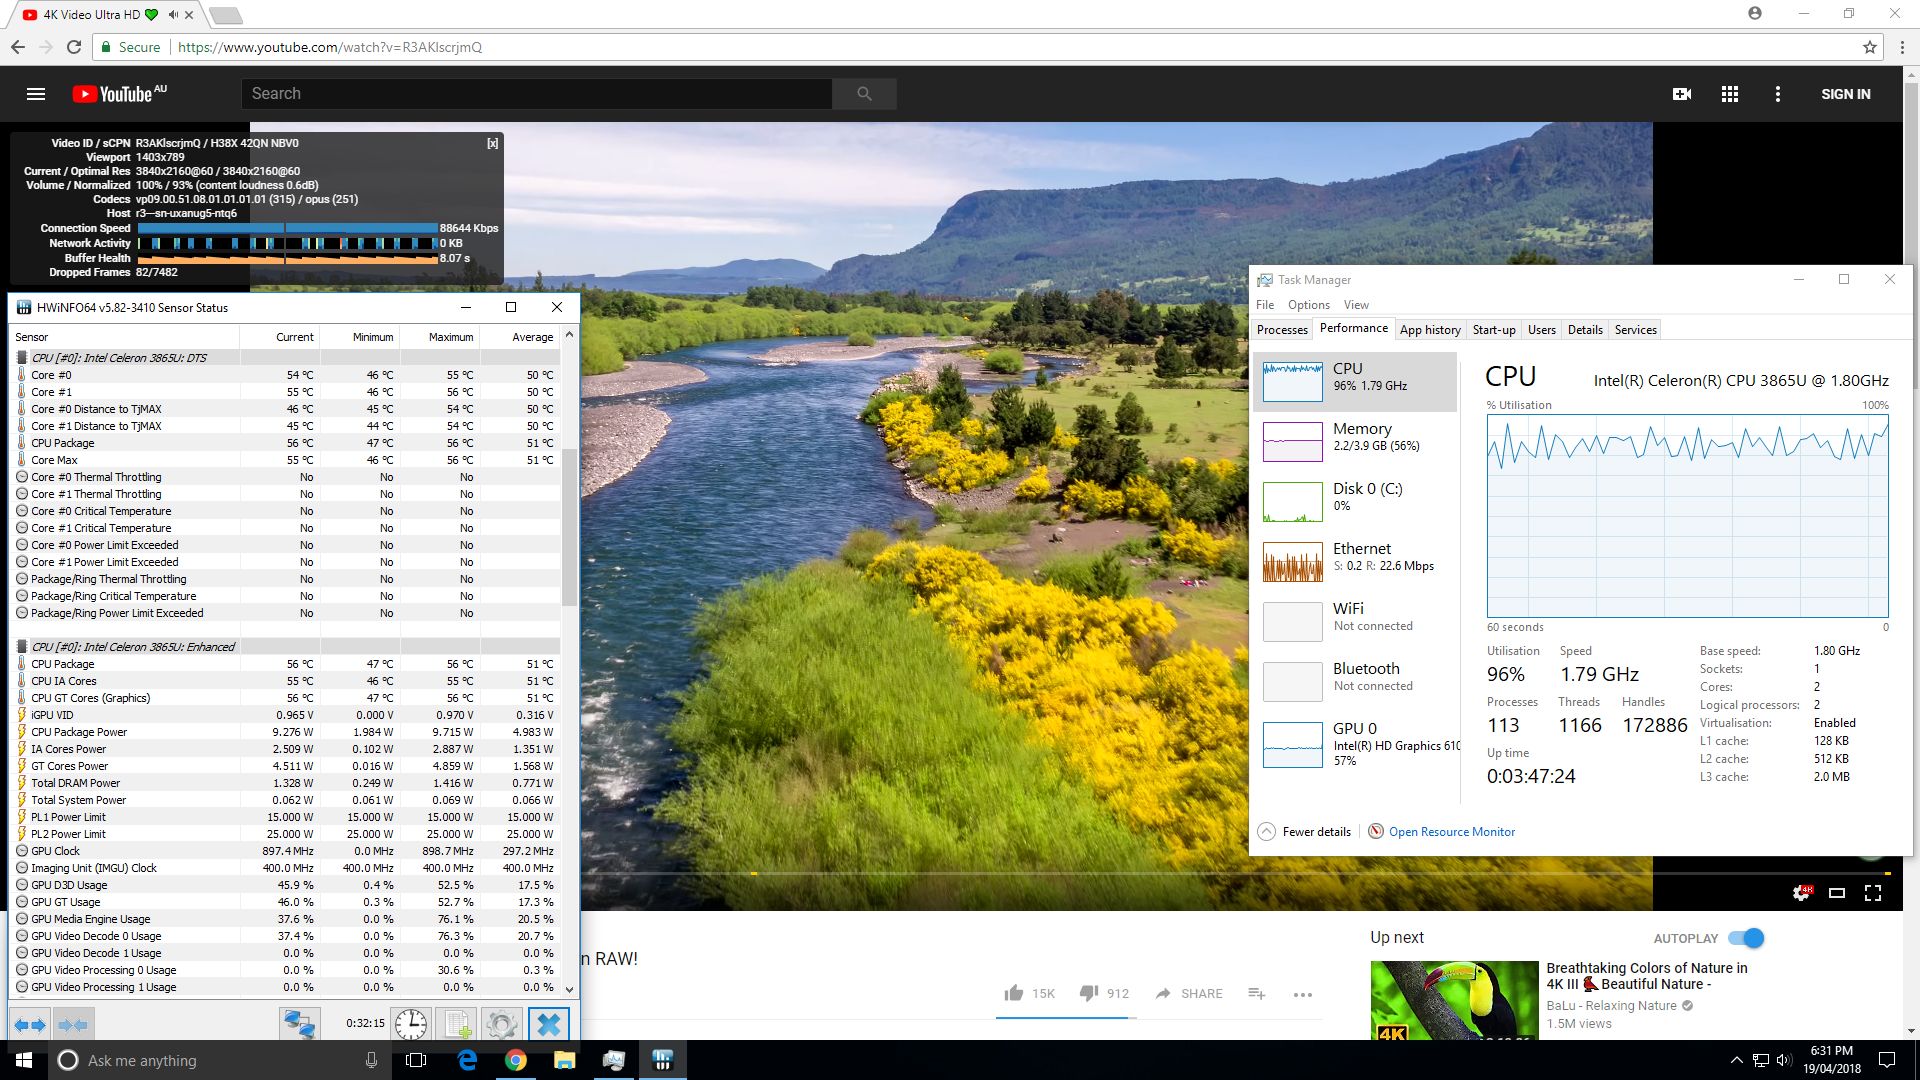Click Chrome back arrow
The height and width of the screenshot is (1080, 1920).
pyautogui.click(x=18, y=47)
